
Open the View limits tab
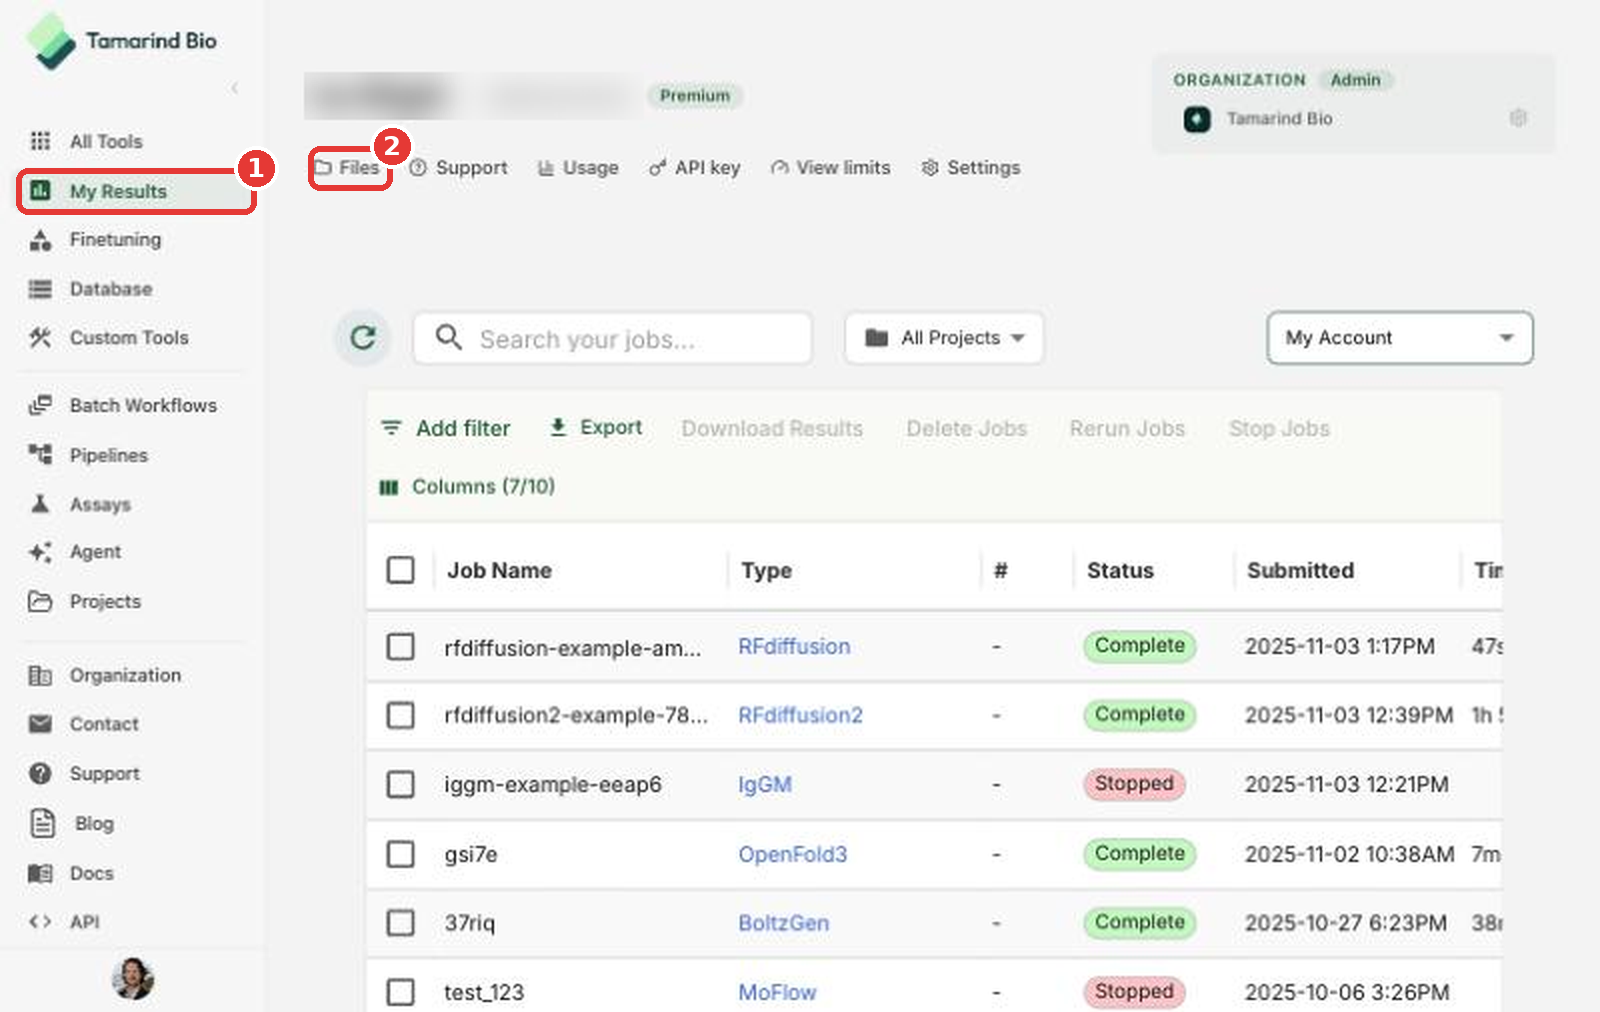point(830,168)
